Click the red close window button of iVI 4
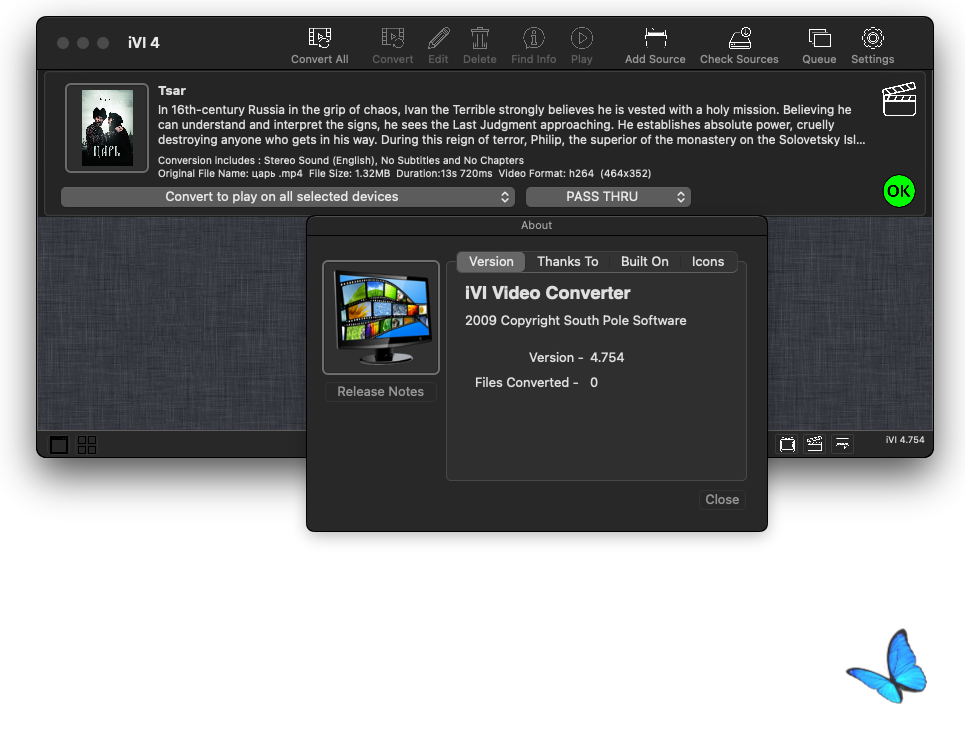 [63, 42]
